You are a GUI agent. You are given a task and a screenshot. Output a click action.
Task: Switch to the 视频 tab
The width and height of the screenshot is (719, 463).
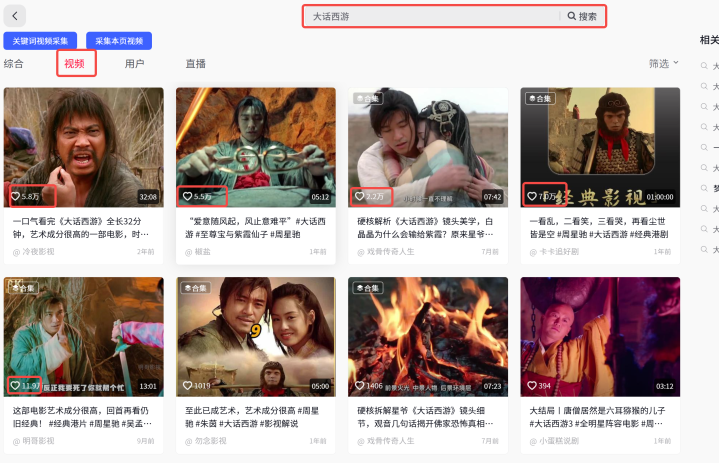(74, 64)
